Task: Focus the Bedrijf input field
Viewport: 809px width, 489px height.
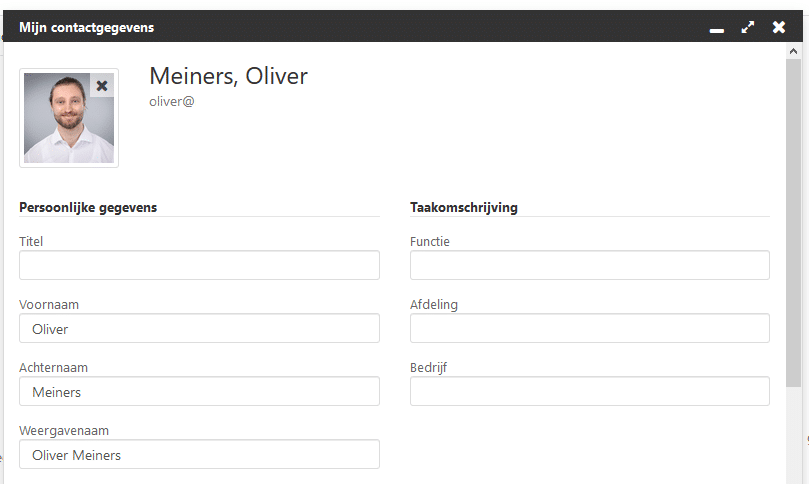Action: click(589, 391)
